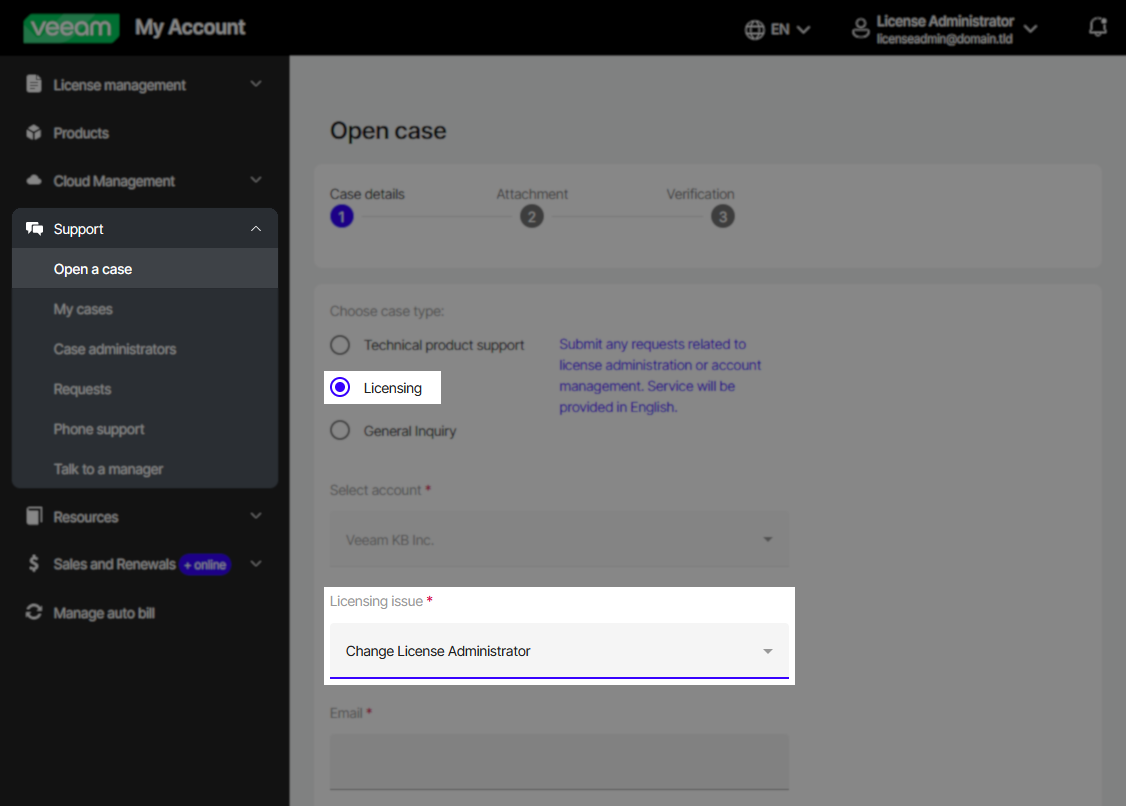Viewport: 1126px width, 806px height.
Task: Select the Technical product support option
Action: click(340, 344)
